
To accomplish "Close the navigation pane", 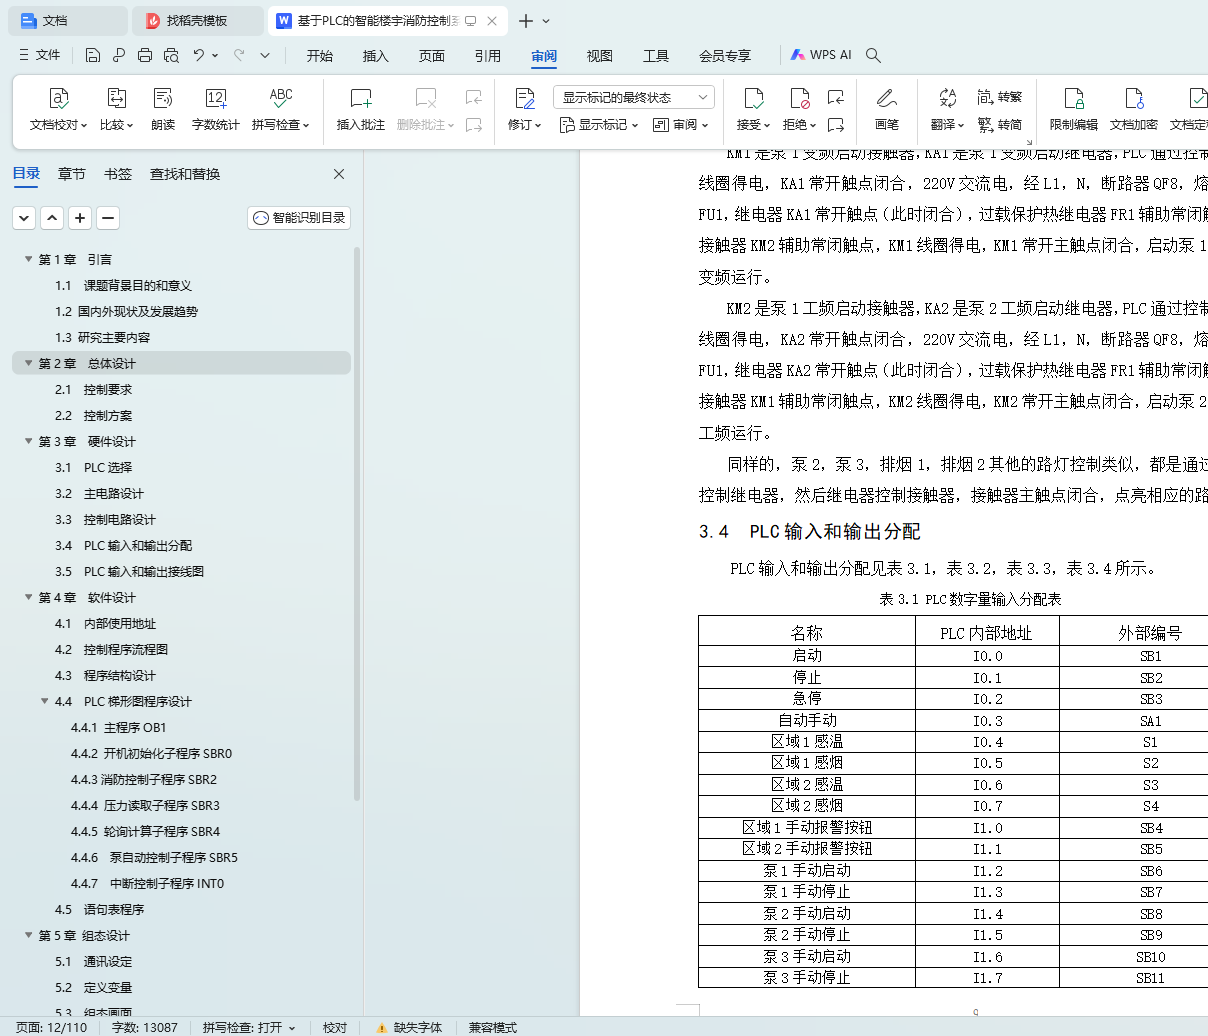I will (x=339, y=174).
